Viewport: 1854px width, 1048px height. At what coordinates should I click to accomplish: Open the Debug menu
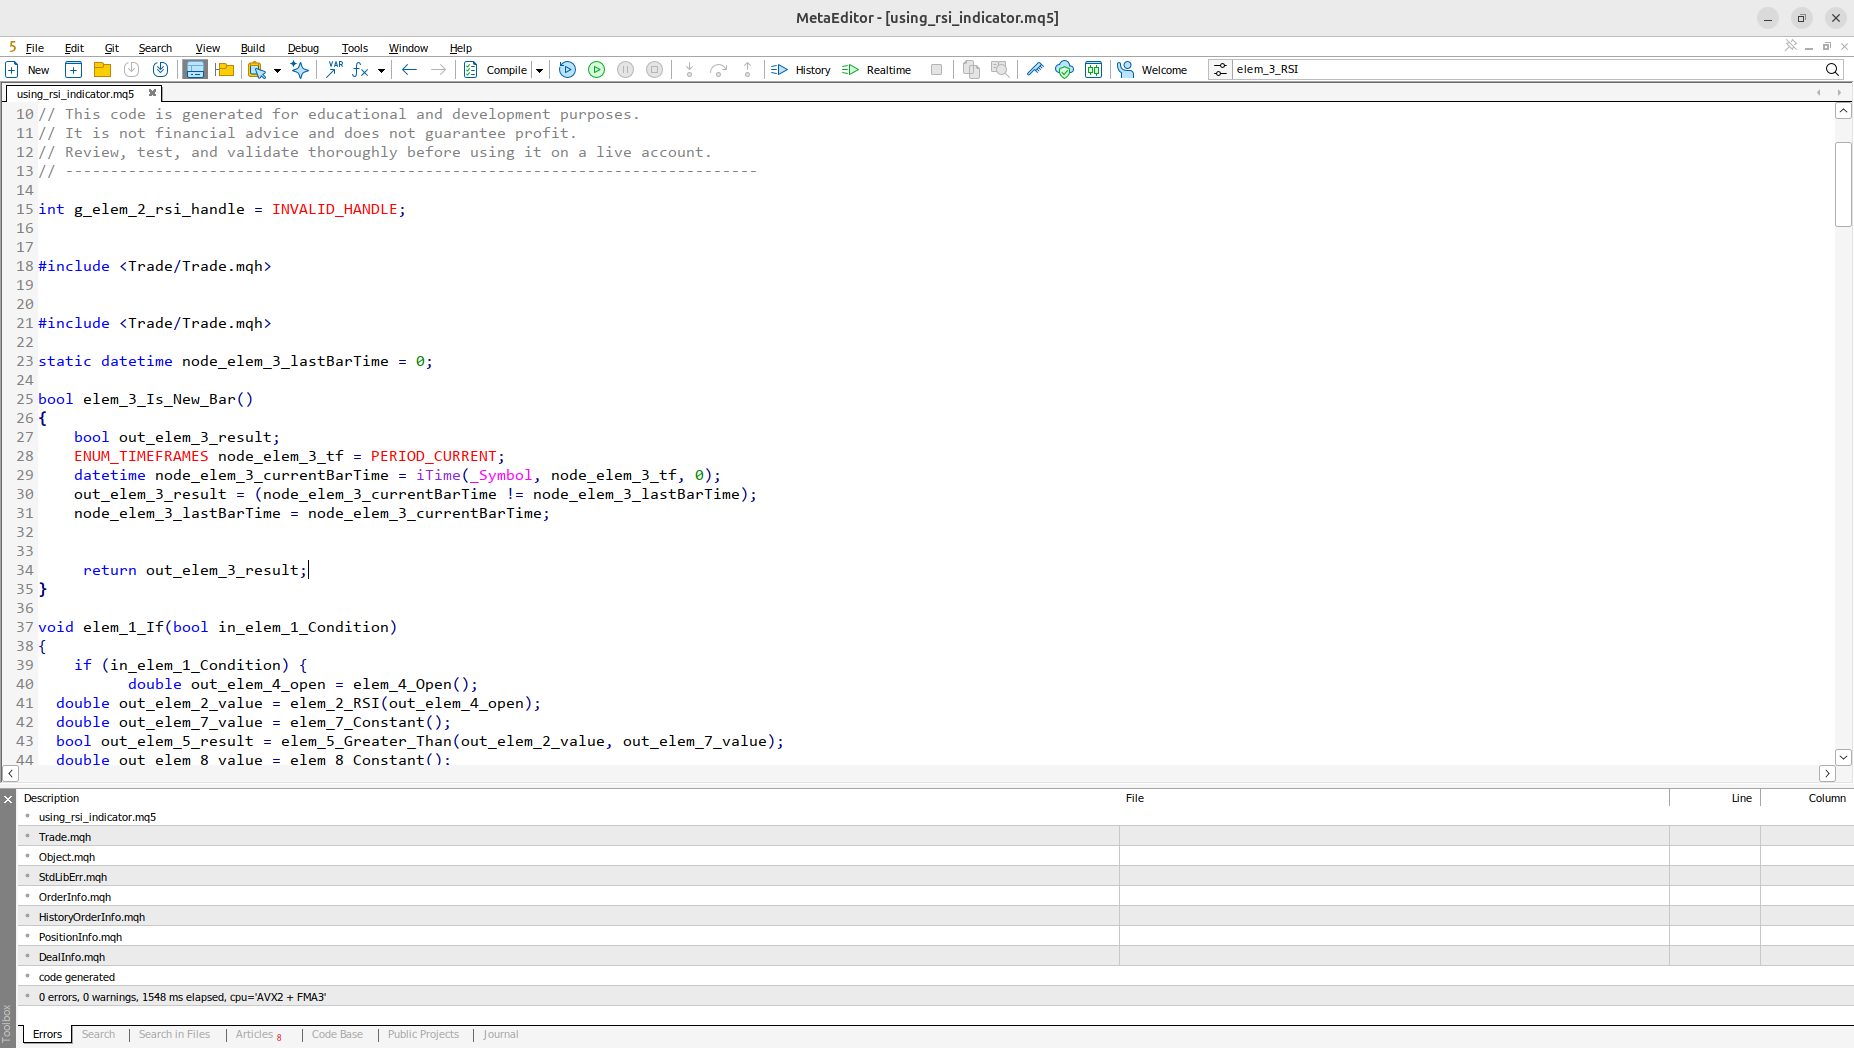[303, 48]
